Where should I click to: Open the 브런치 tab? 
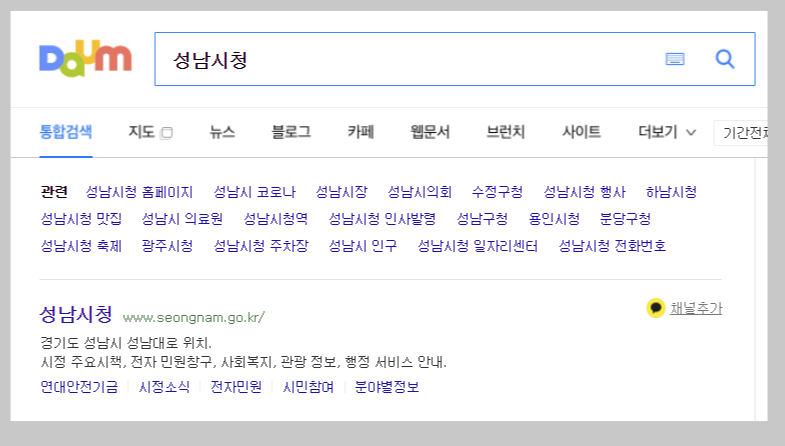click(506, 132)
